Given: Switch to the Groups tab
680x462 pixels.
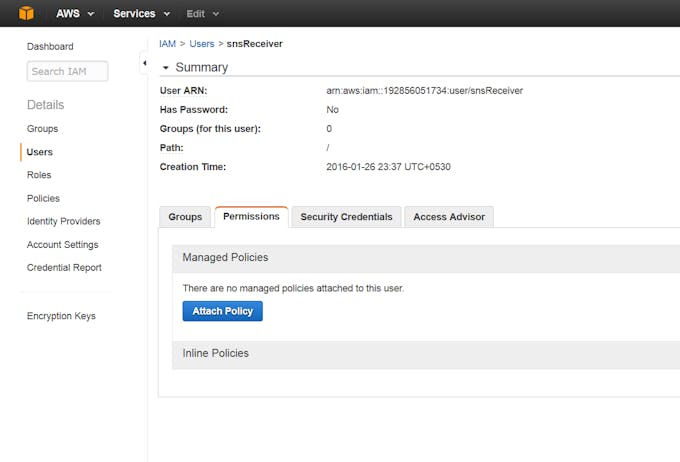Looking at the screenshot, I should point(185,217).
